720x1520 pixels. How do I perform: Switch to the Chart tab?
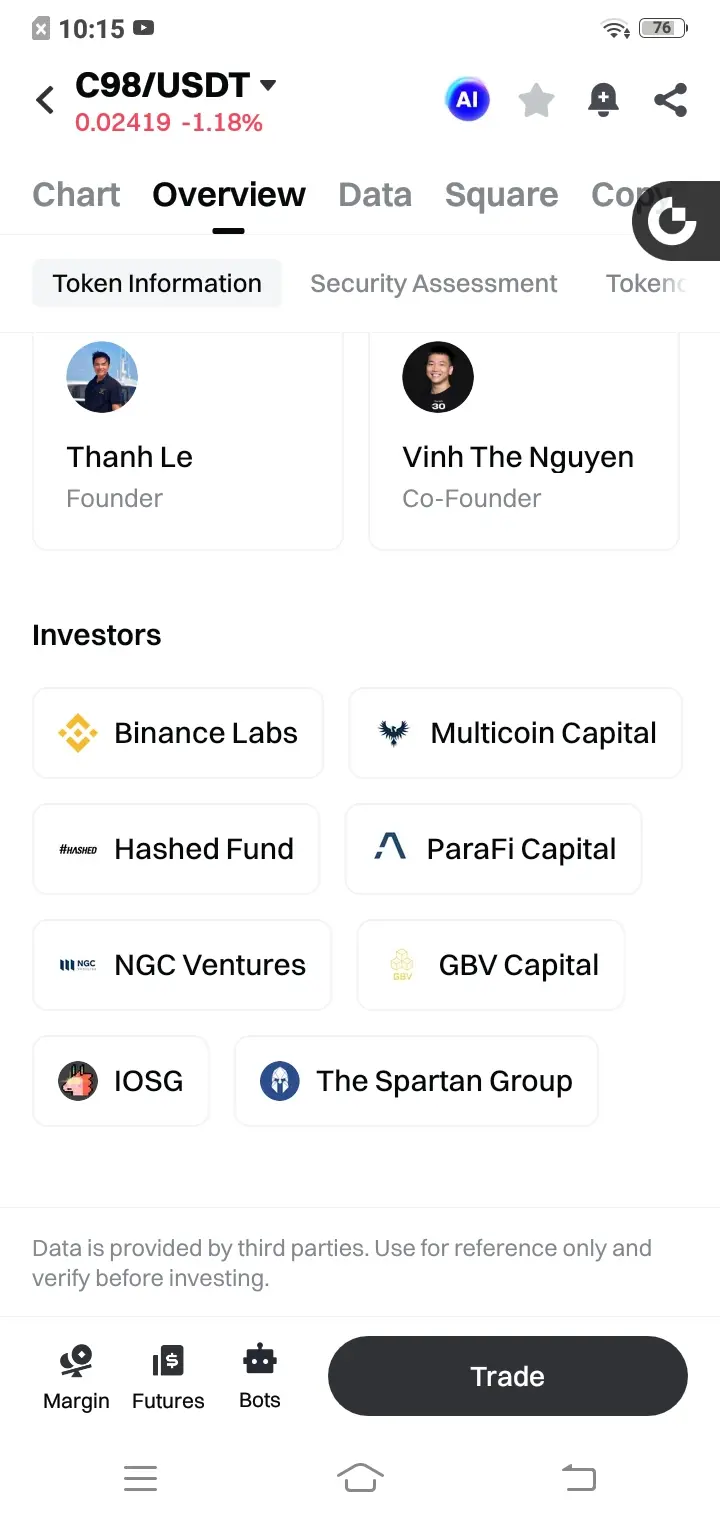76,195
